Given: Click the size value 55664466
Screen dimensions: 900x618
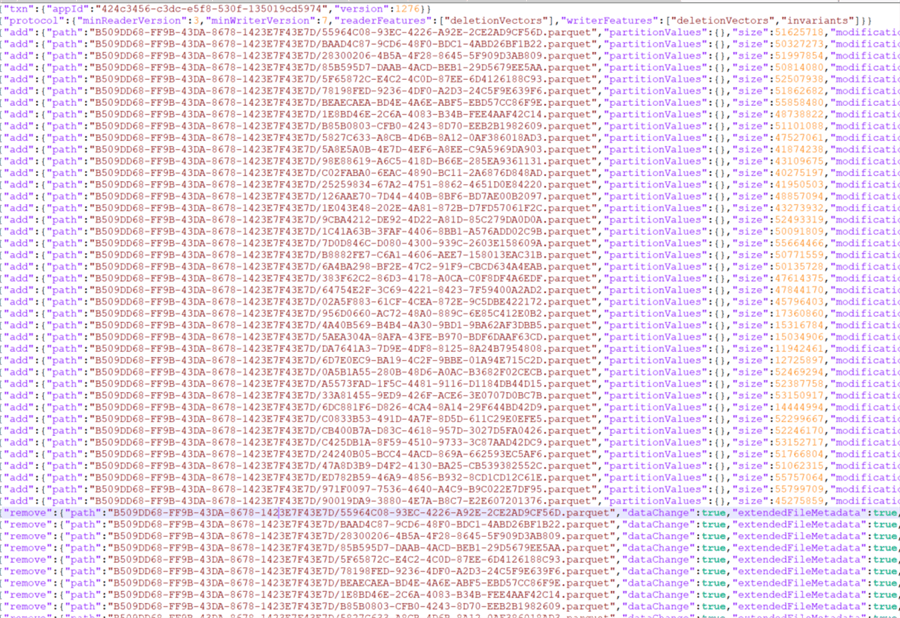Looking at the screenshot, I should tap(800, 243).
